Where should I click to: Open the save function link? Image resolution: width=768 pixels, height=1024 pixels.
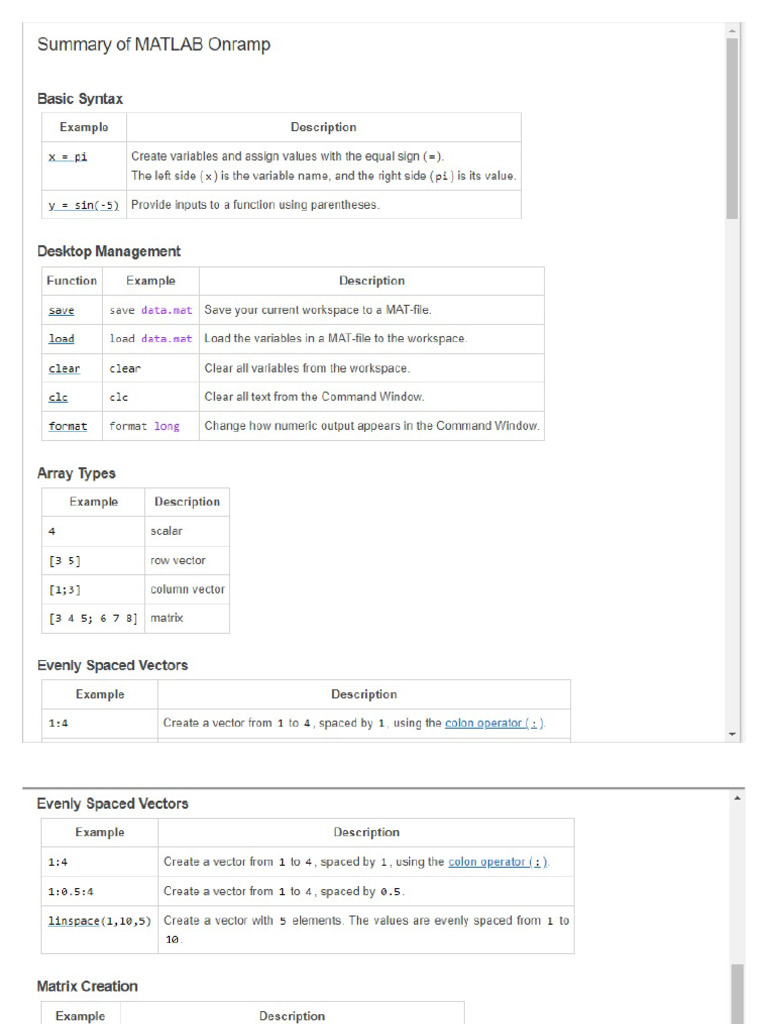pos(61,310)
